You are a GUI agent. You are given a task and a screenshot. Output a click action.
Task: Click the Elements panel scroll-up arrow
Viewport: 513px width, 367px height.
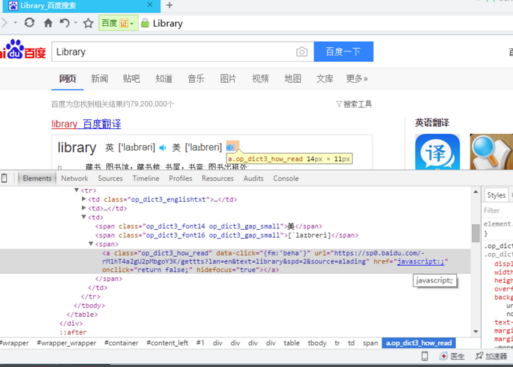pyautogui.click(x=476, y=192)
